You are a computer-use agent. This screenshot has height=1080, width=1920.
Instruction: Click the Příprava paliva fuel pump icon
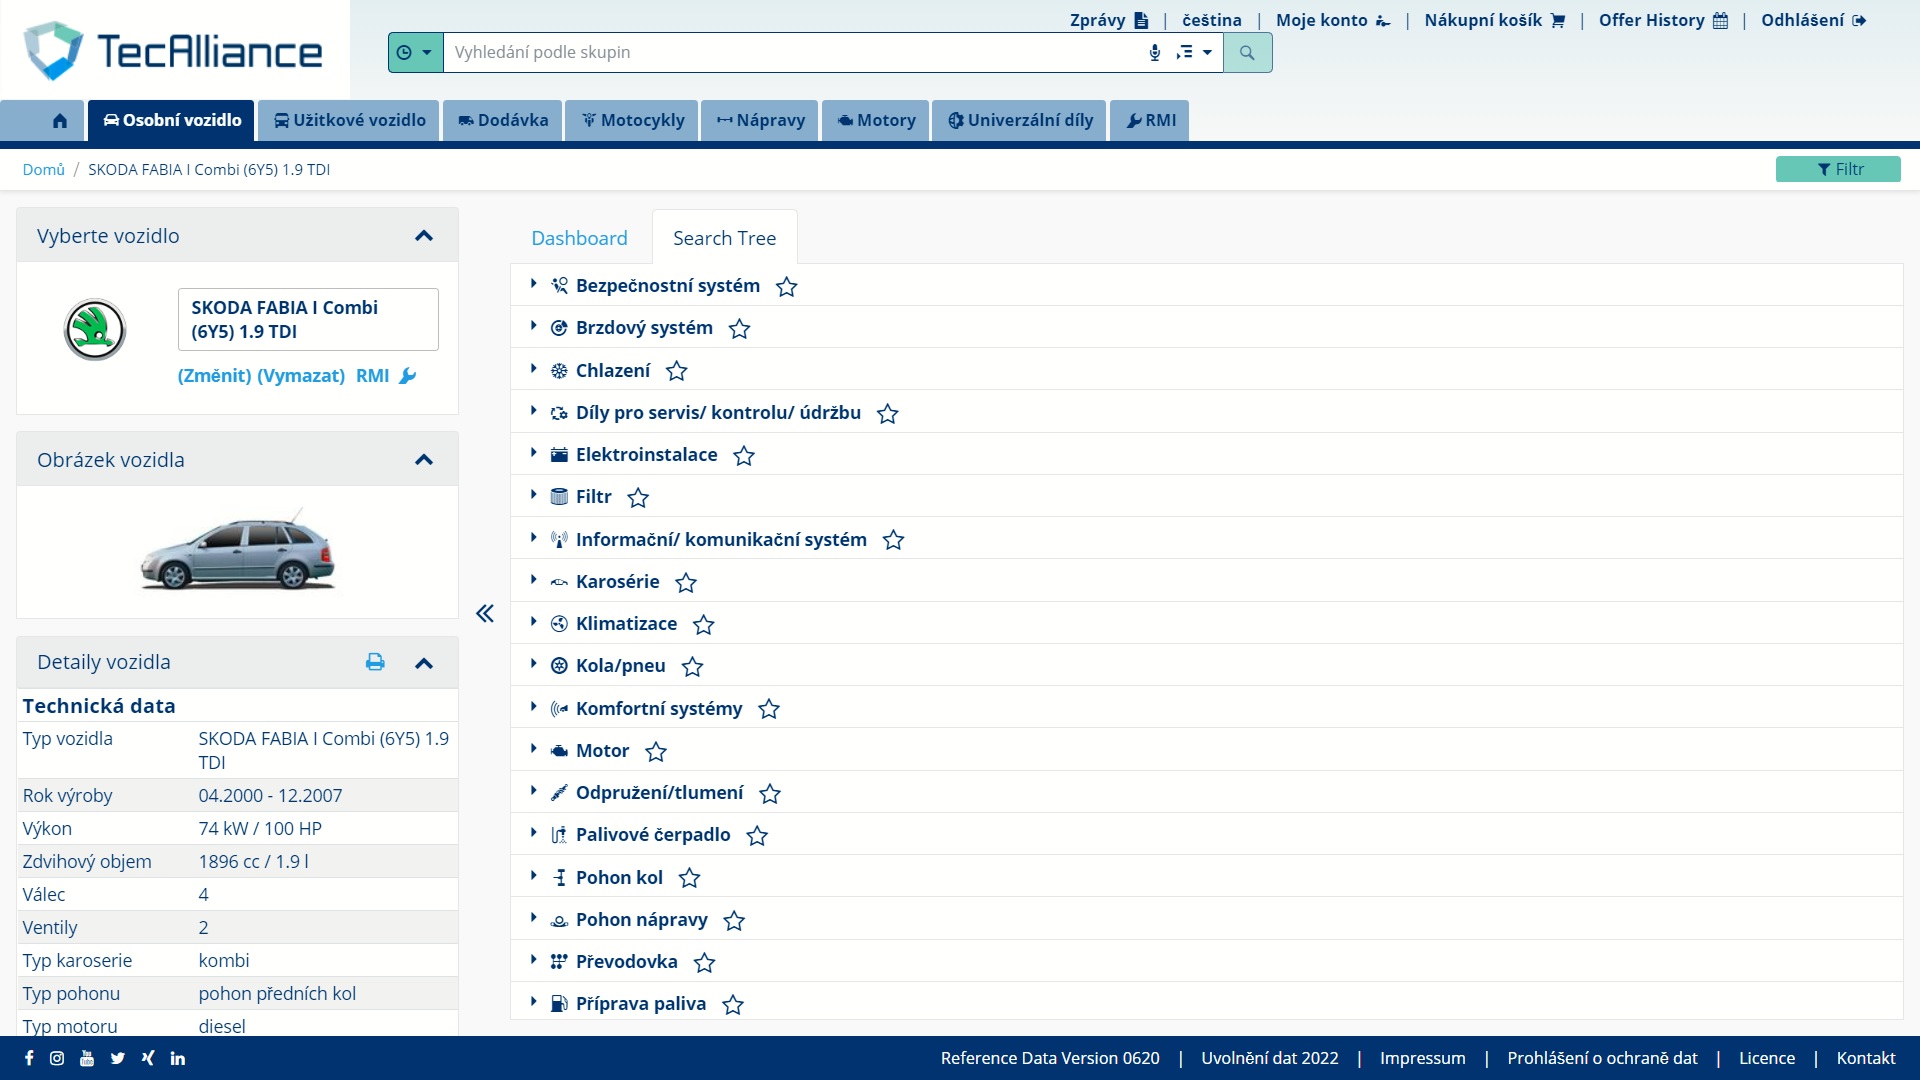[x=559, y=1004]
